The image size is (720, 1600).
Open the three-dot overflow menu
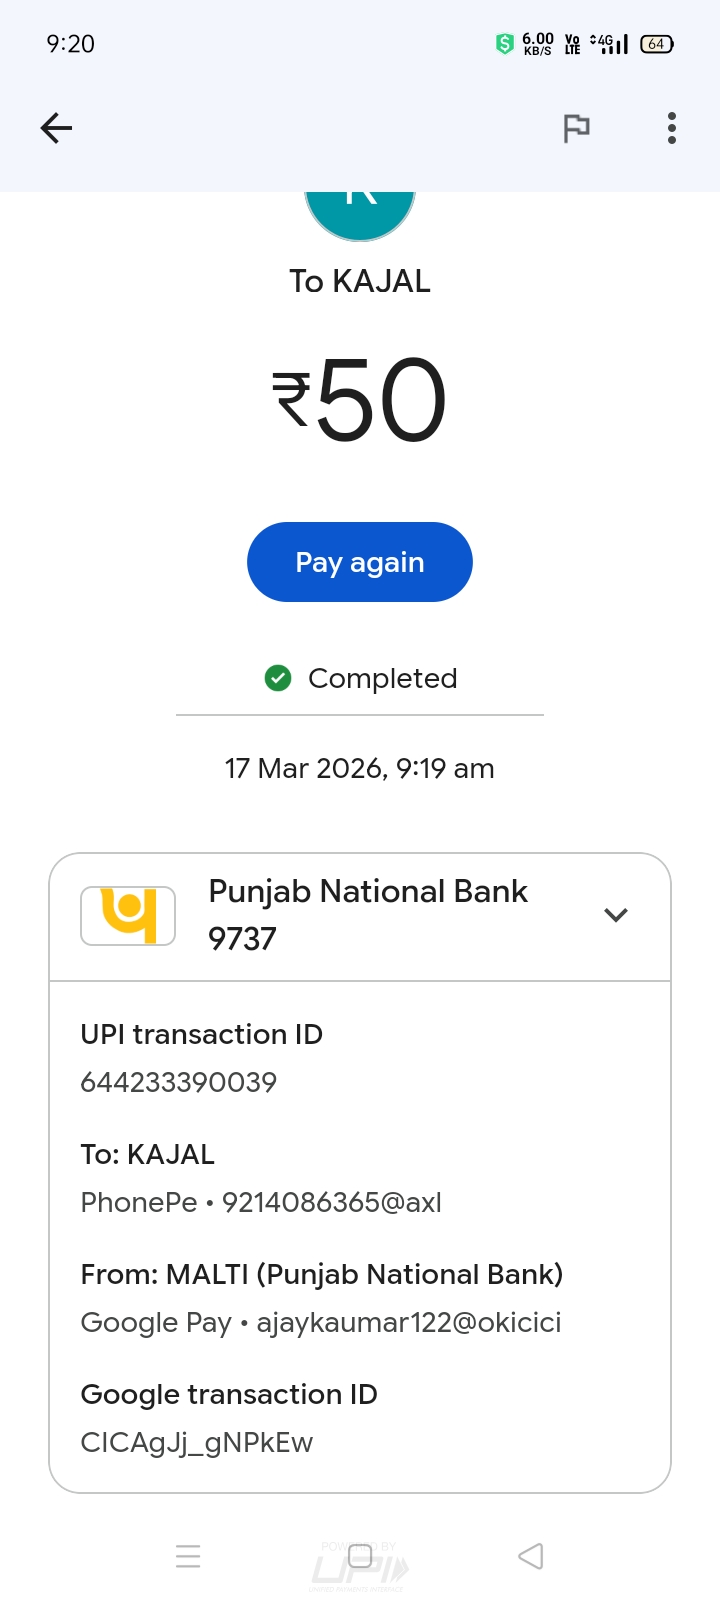[x=671, y=128]
